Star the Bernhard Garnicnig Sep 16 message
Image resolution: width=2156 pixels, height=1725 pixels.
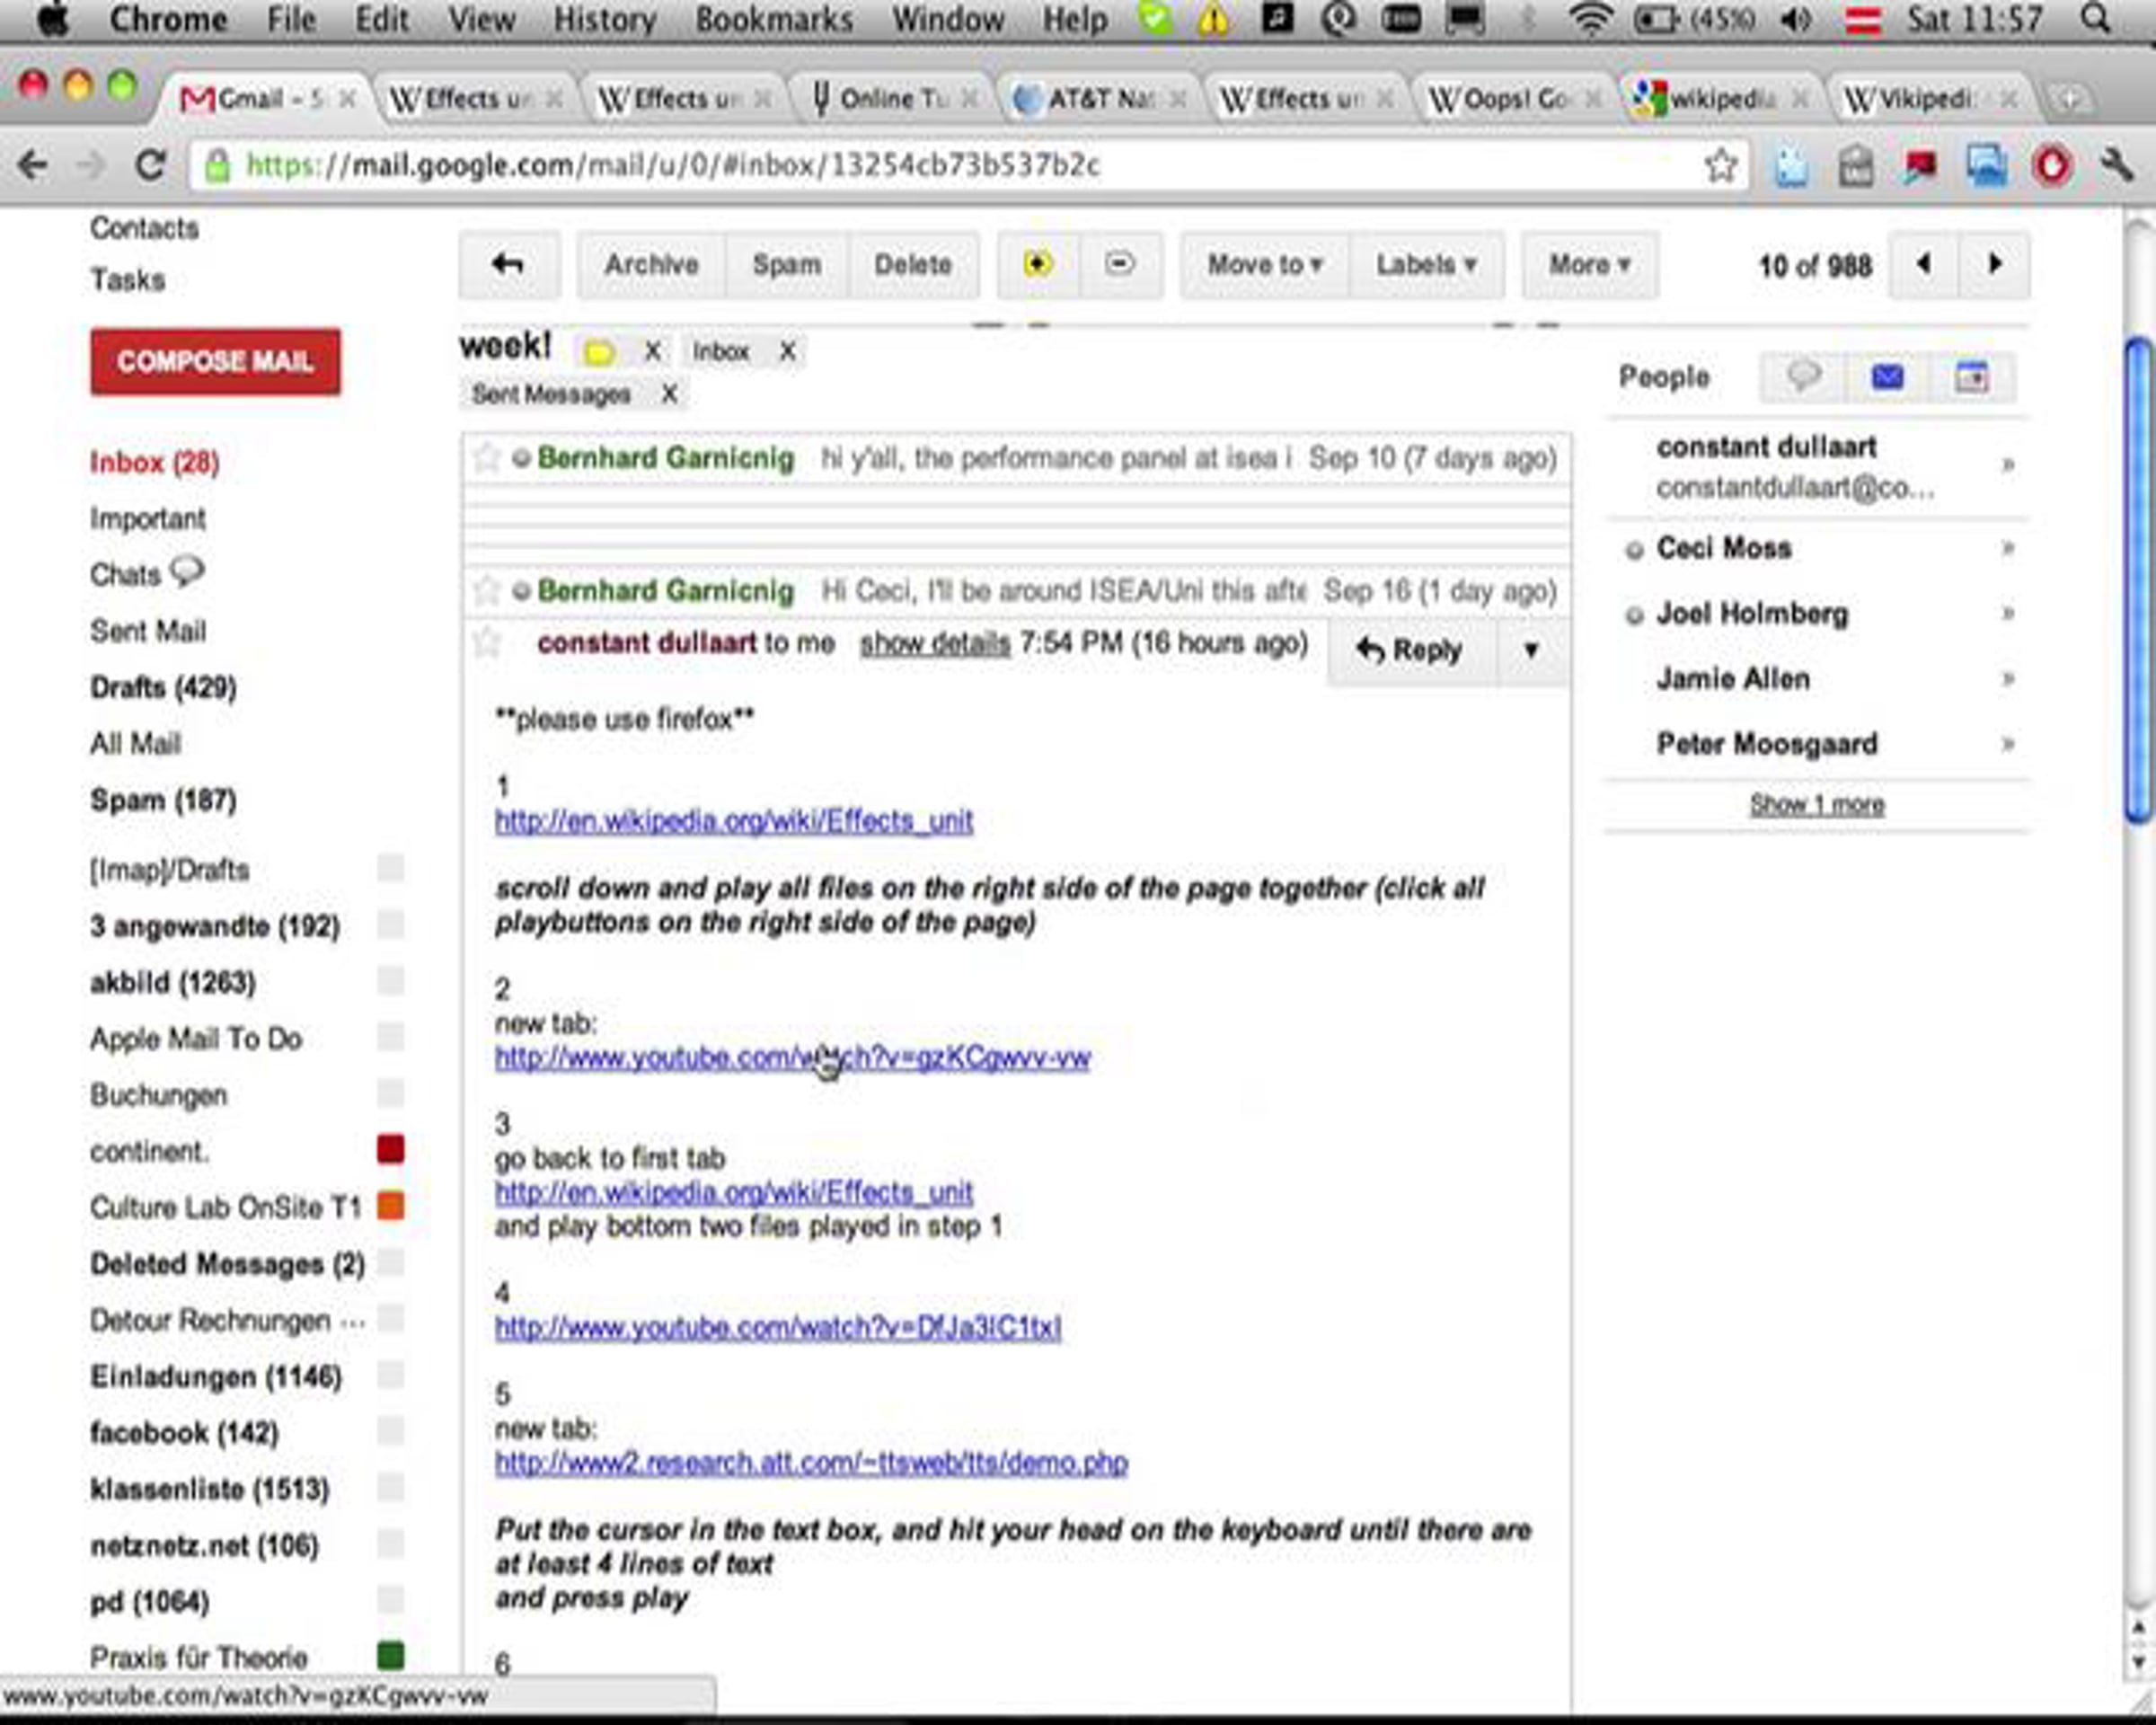[486, 591]
